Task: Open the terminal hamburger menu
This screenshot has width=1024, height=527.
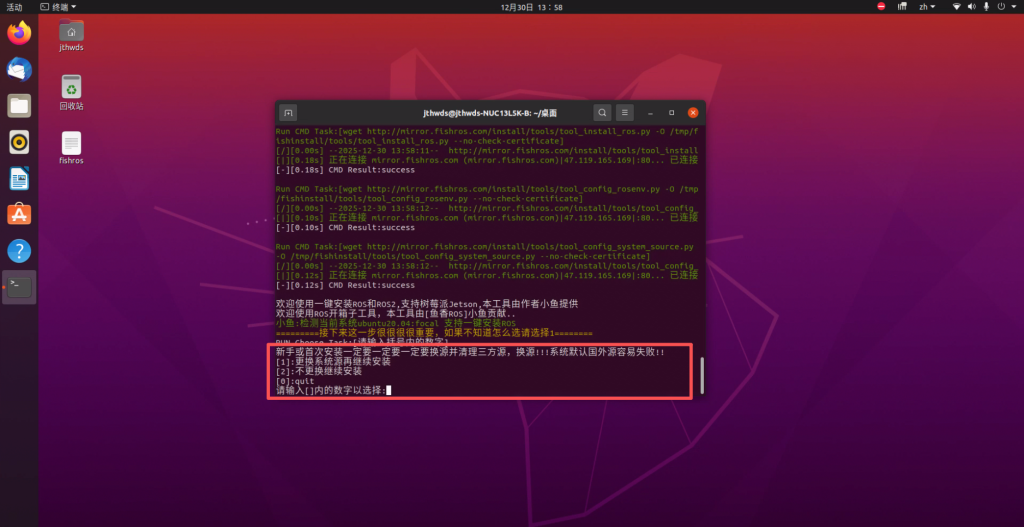Action: (x=625, y=113)
